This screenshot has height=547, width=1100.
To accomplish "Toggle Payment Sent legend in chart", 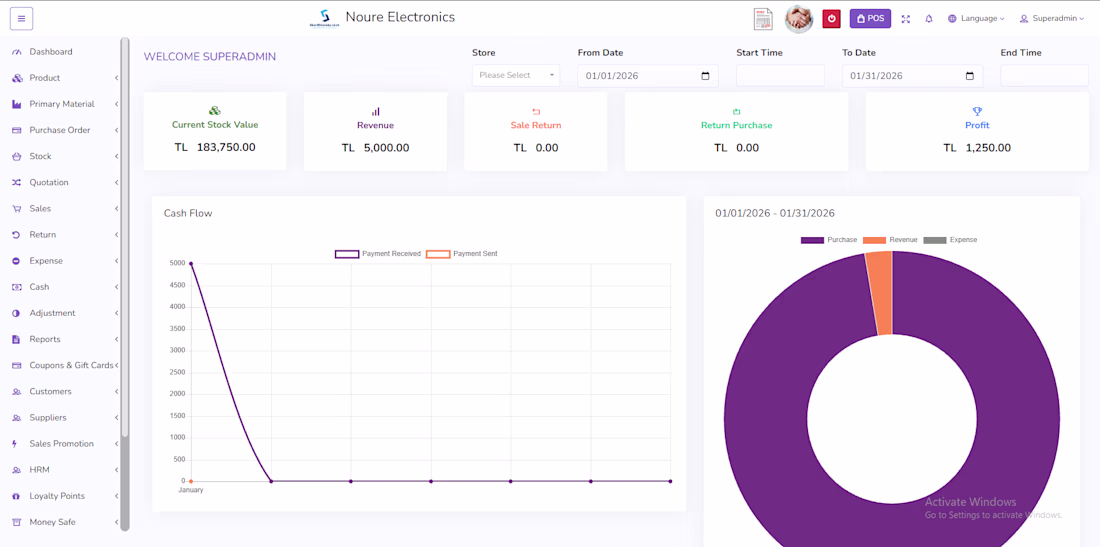I will coord(462,254).
